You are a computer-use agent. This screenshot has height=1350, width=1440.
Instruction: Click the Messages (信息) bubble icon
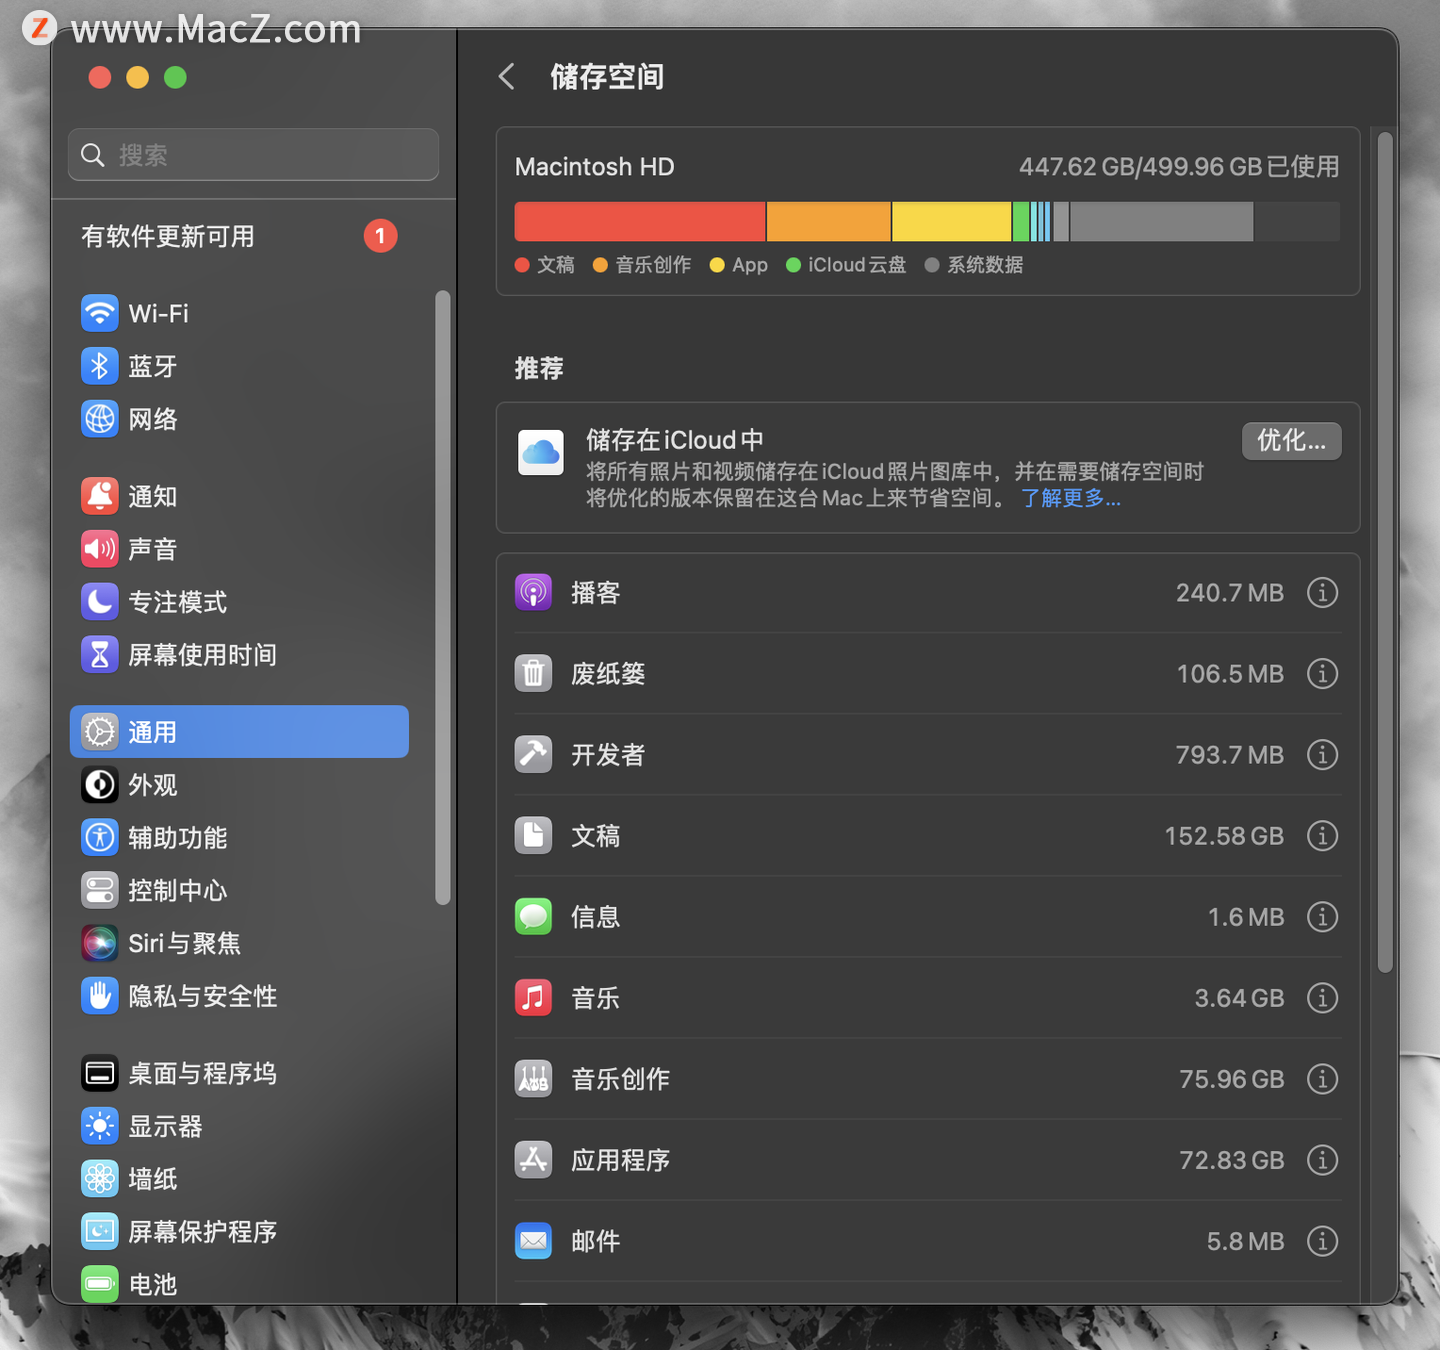point(533,917)
